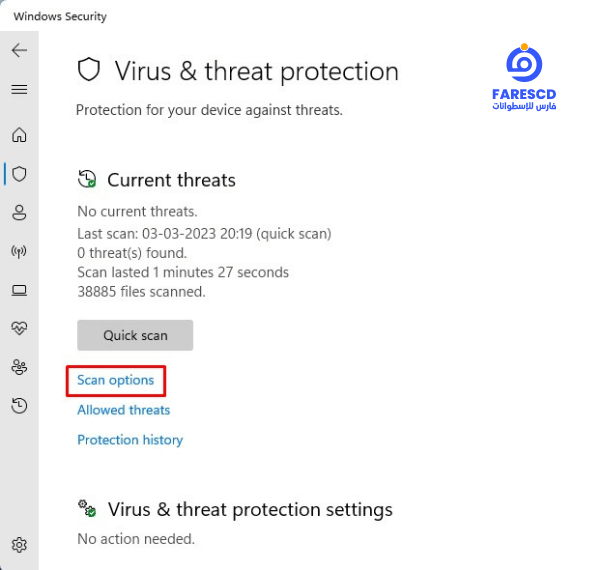Open the Allowed threats link
Screen dimensions: 600x570
pos(124,410)
